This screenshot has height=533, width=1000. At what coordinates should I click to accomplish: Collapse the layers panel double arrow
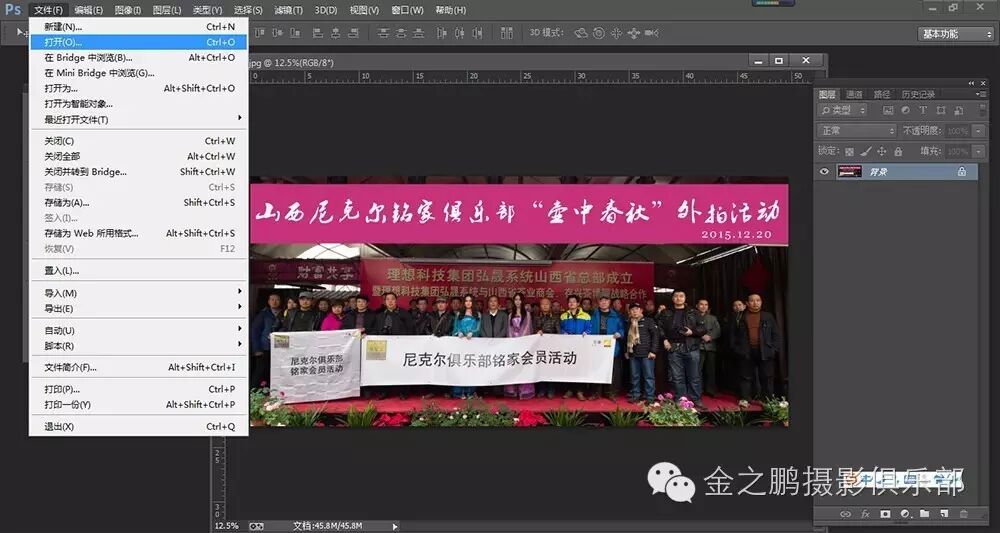(971, 83)
